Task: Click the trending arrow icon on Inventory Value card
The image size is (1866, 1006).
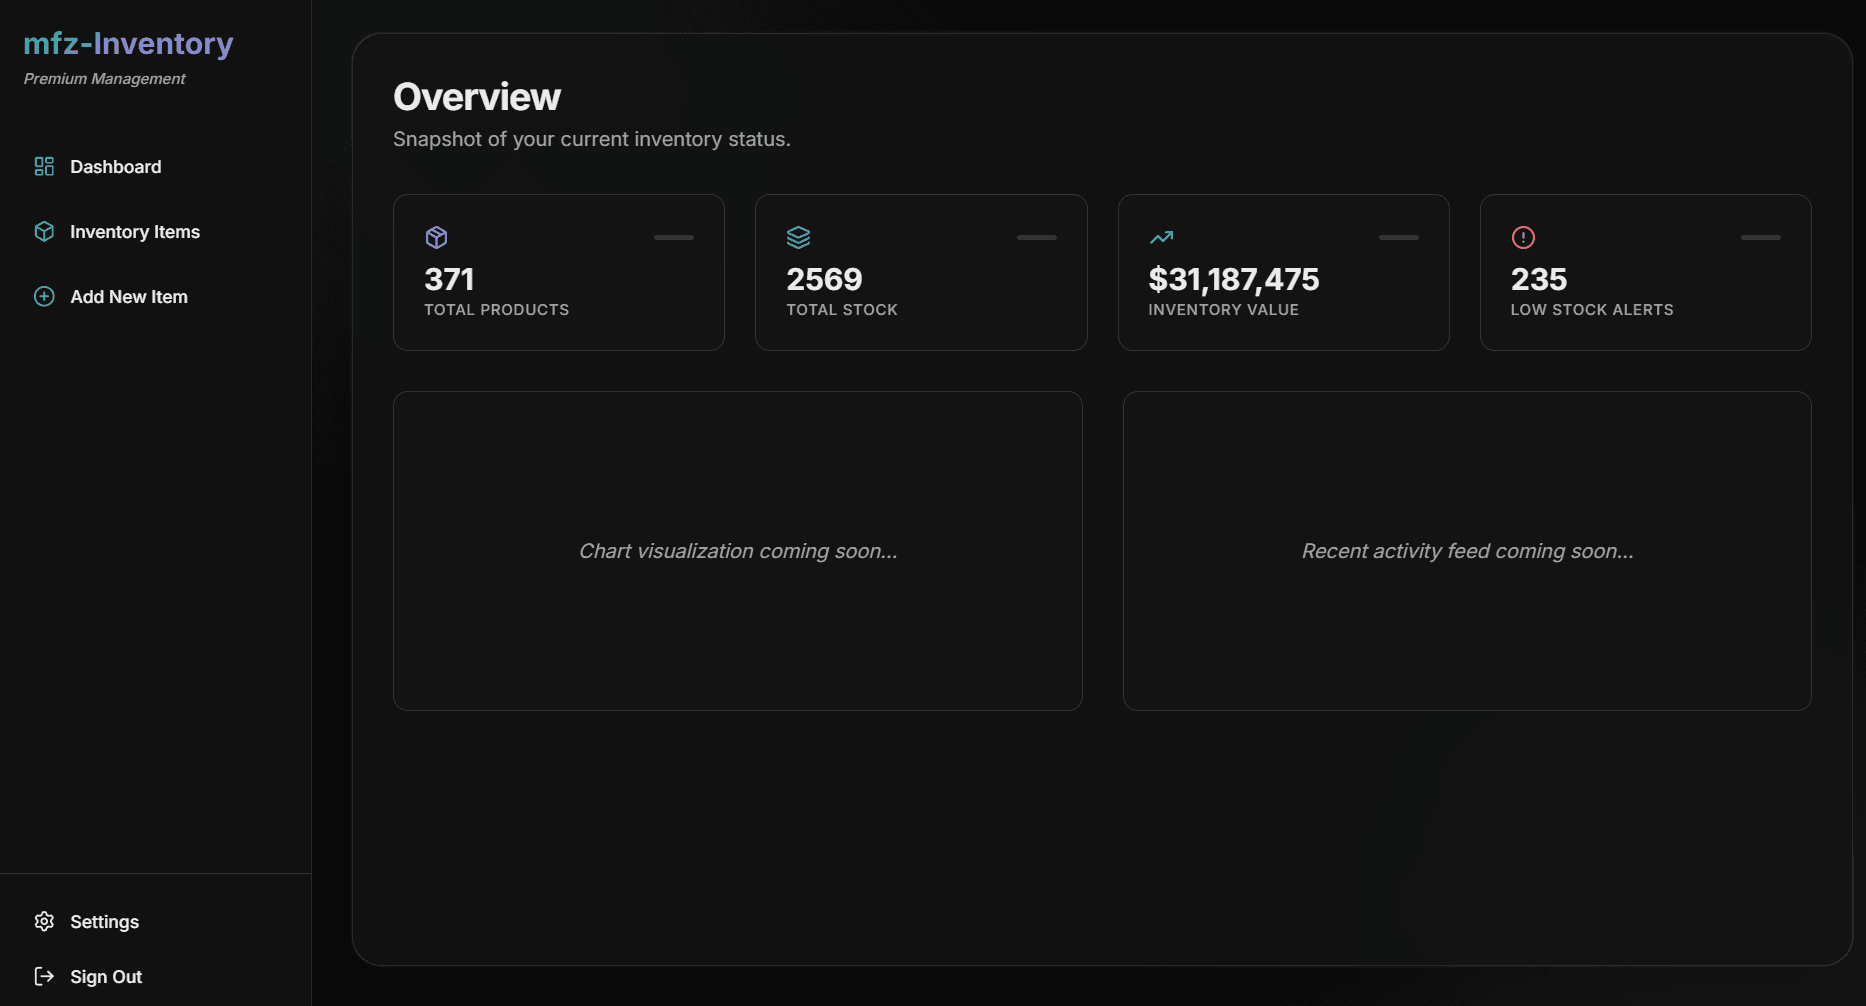Action: (x=1162, y=237)
